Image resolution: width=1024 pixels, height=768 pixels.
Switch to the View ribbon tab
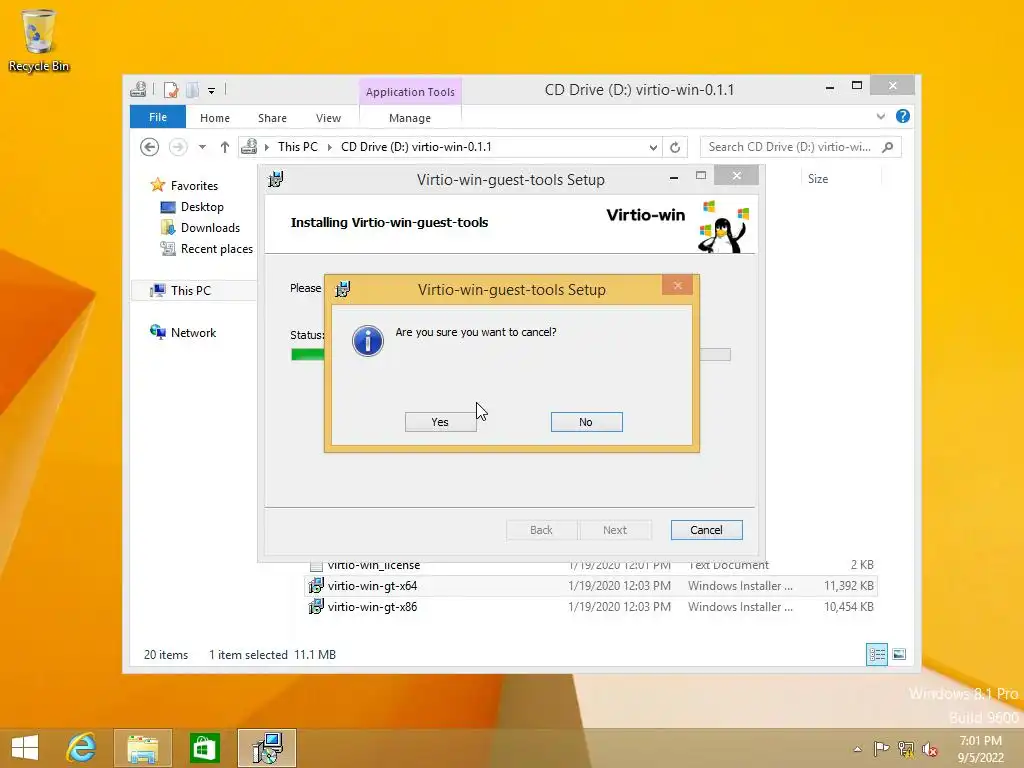click(328, 118)
